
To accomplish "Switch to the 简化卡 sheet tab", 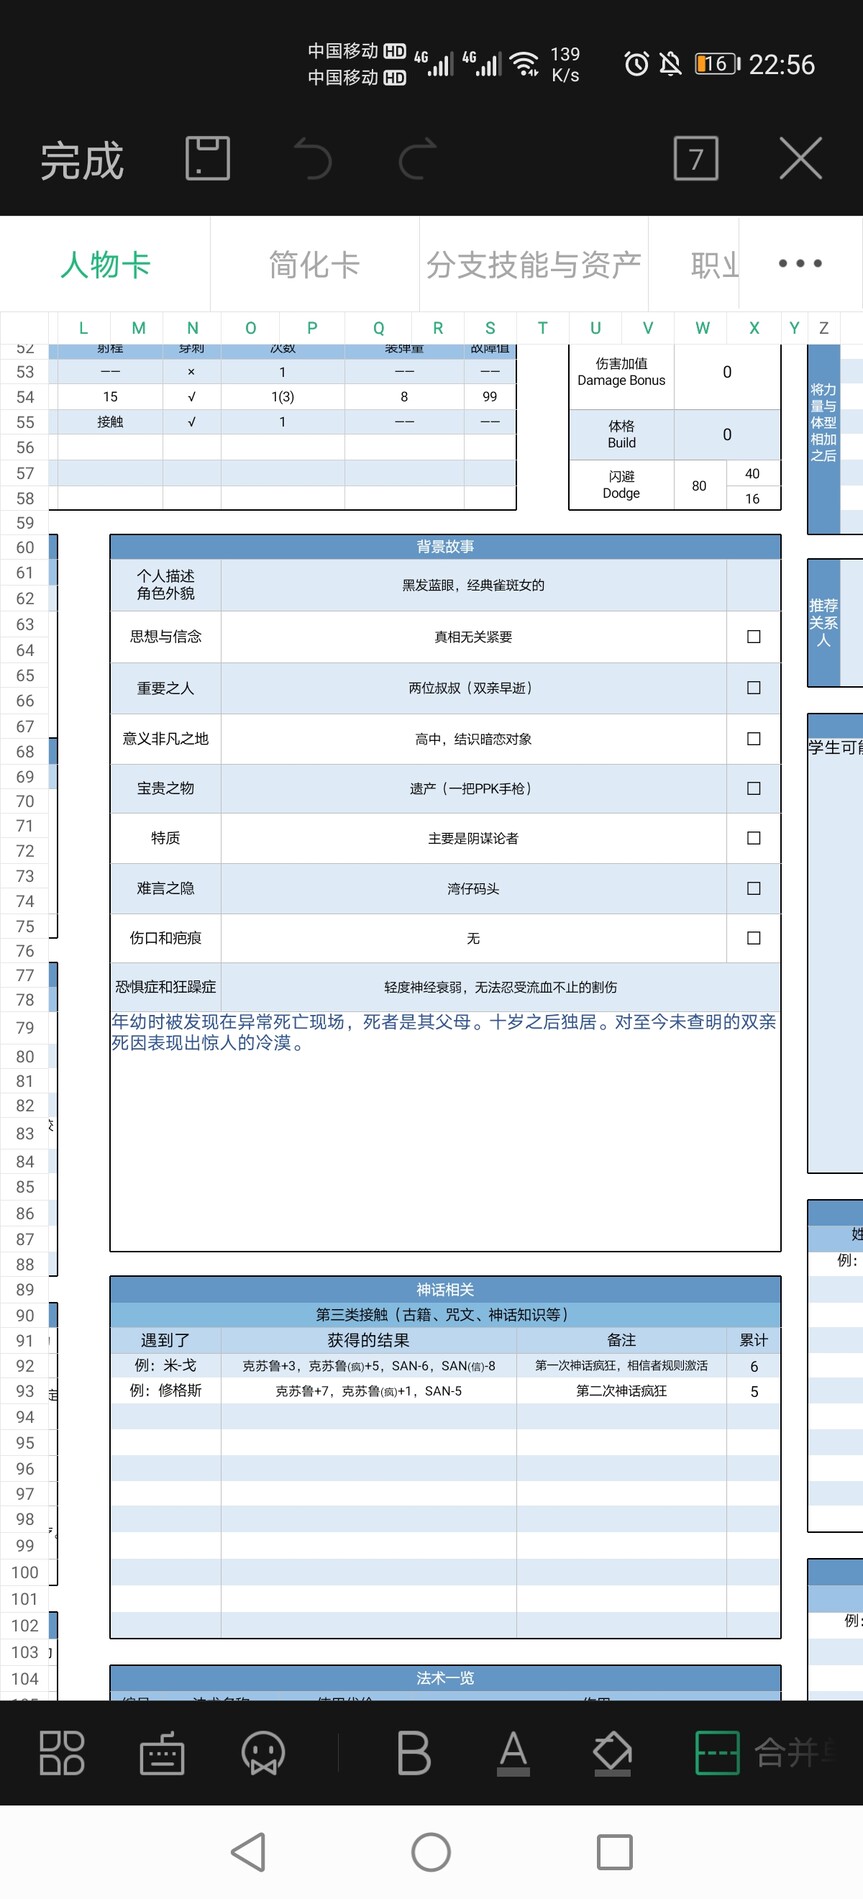I will (314, 265).
